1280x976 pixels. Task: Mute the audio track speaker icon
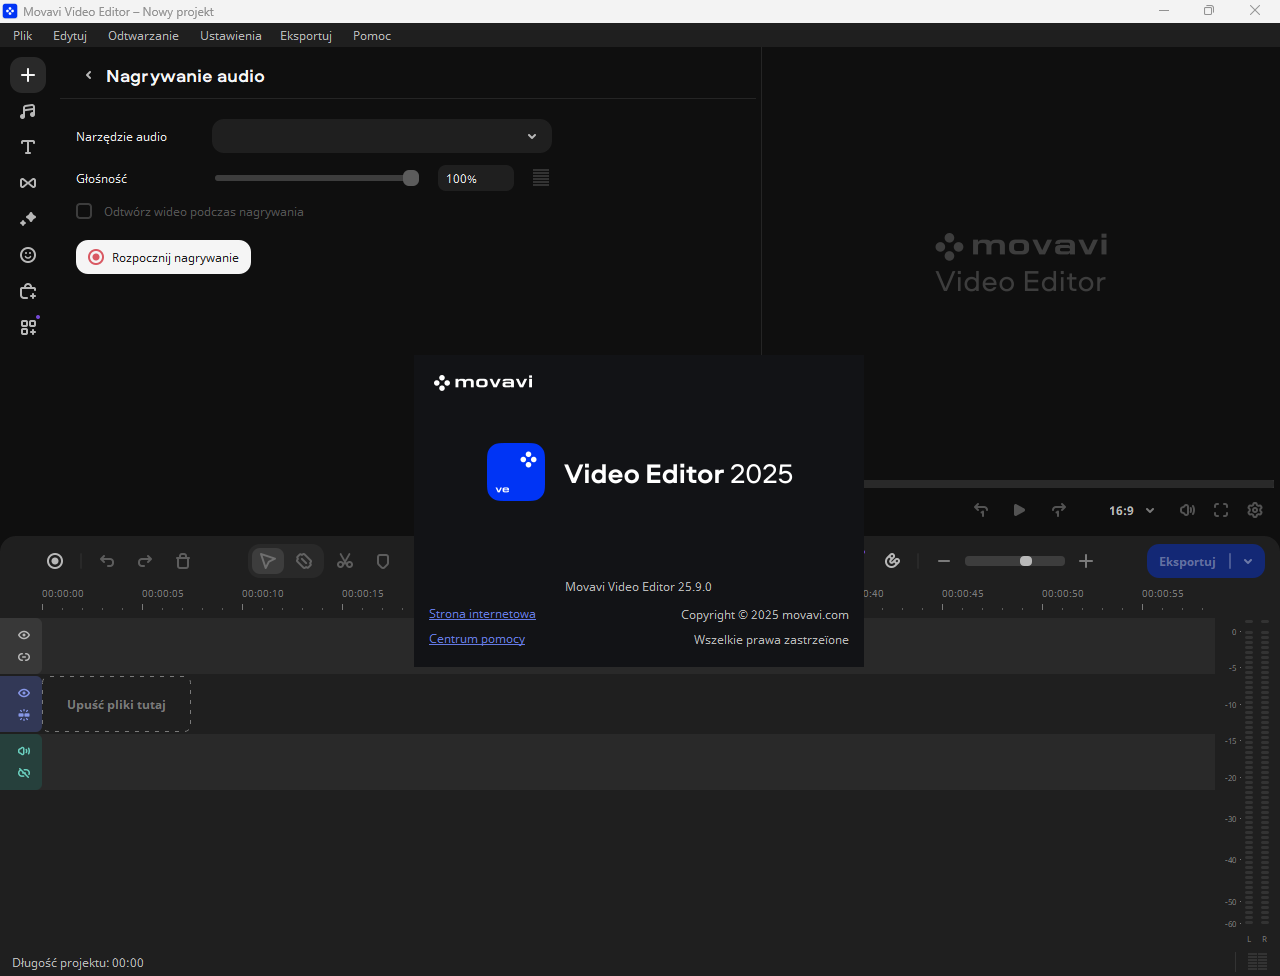click(24, 751)
